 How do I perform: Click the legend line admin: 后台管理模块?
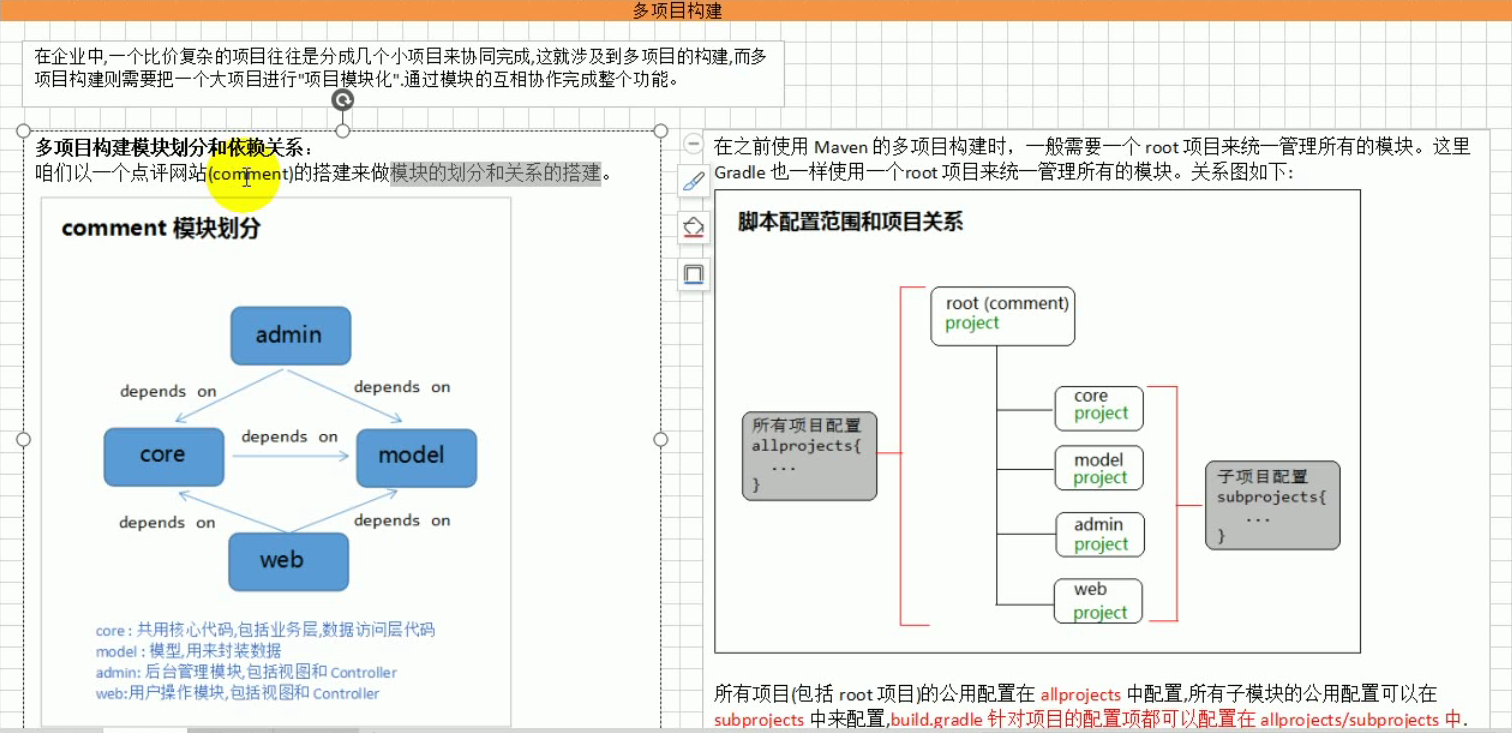(246, 672)
